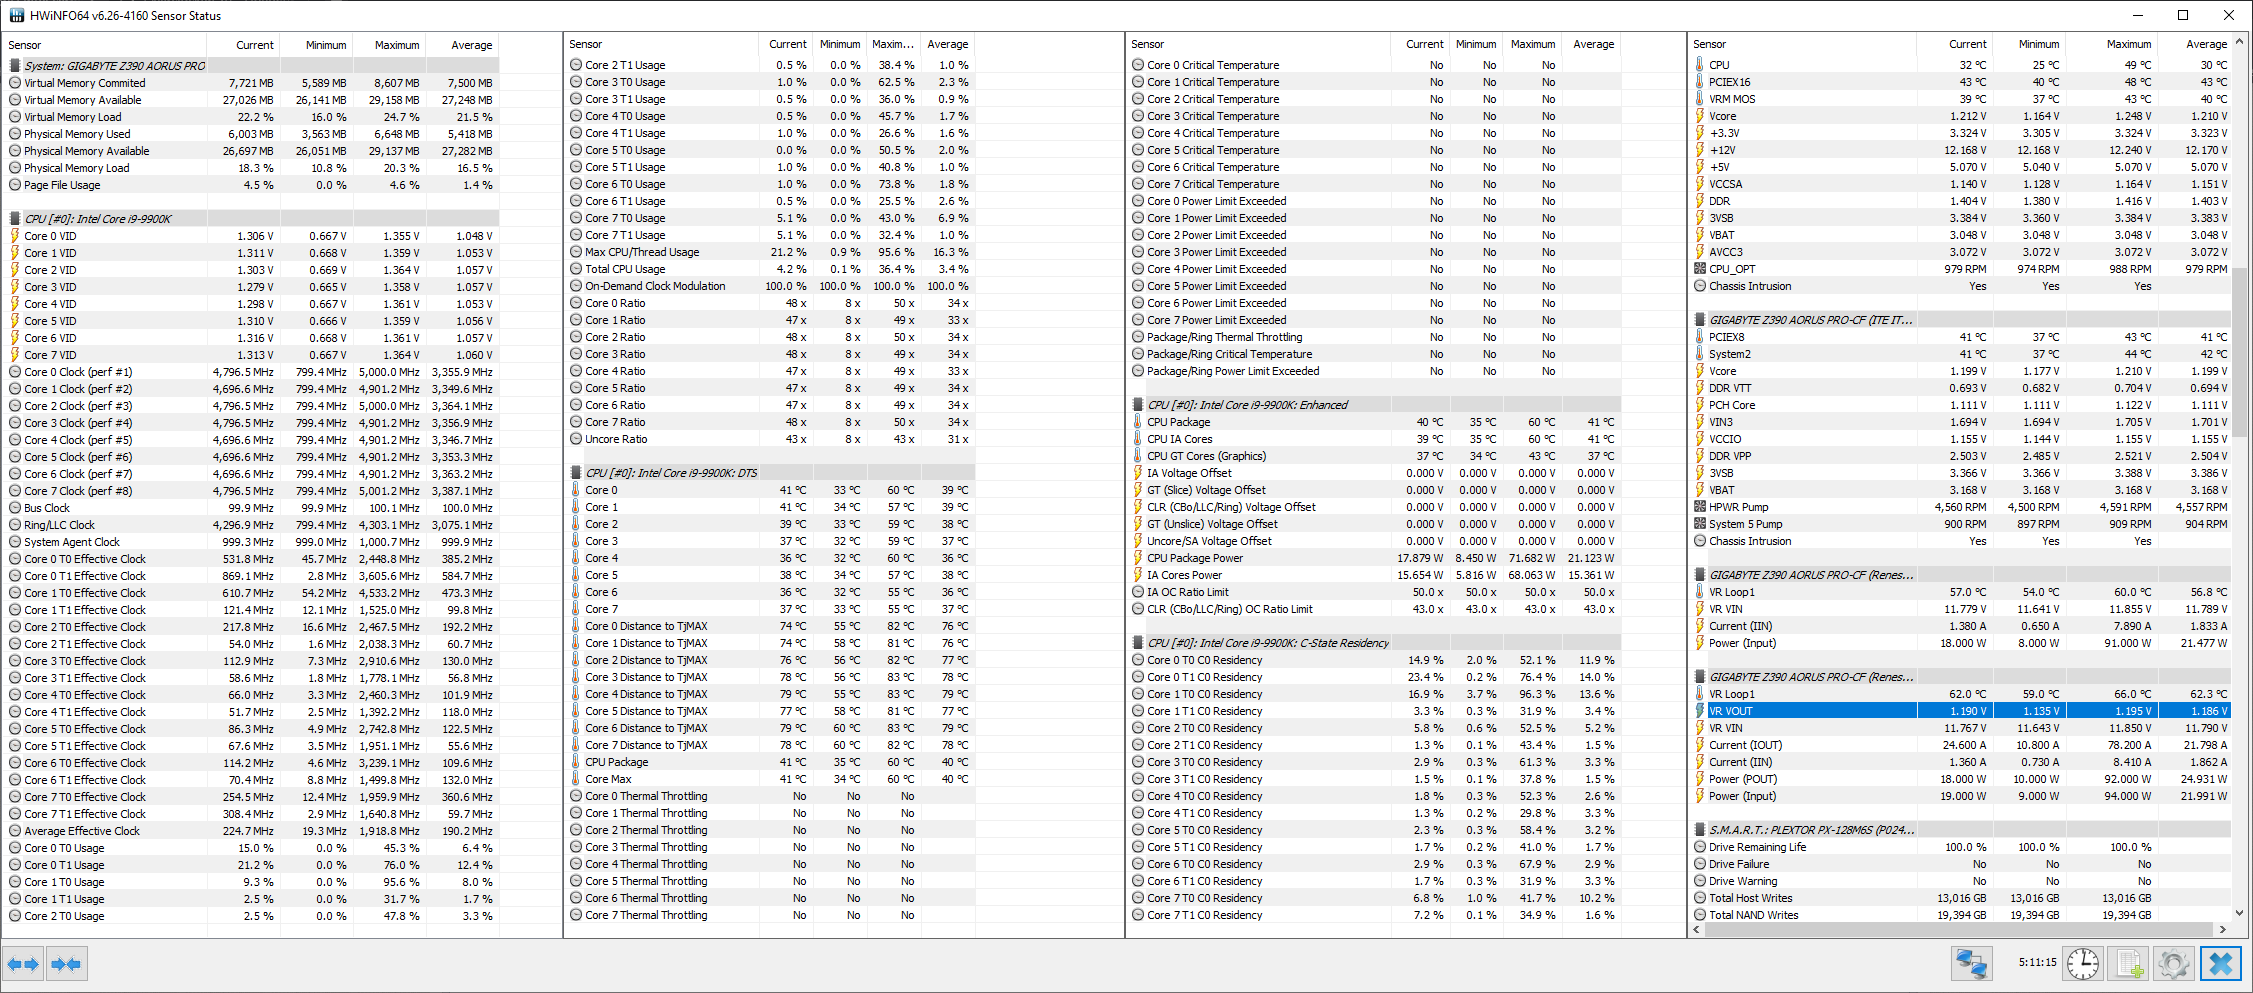Click the truncated "Maxim..." column header
The image size is (2253, 993).
pyautogui.click(x=893, y=44)
